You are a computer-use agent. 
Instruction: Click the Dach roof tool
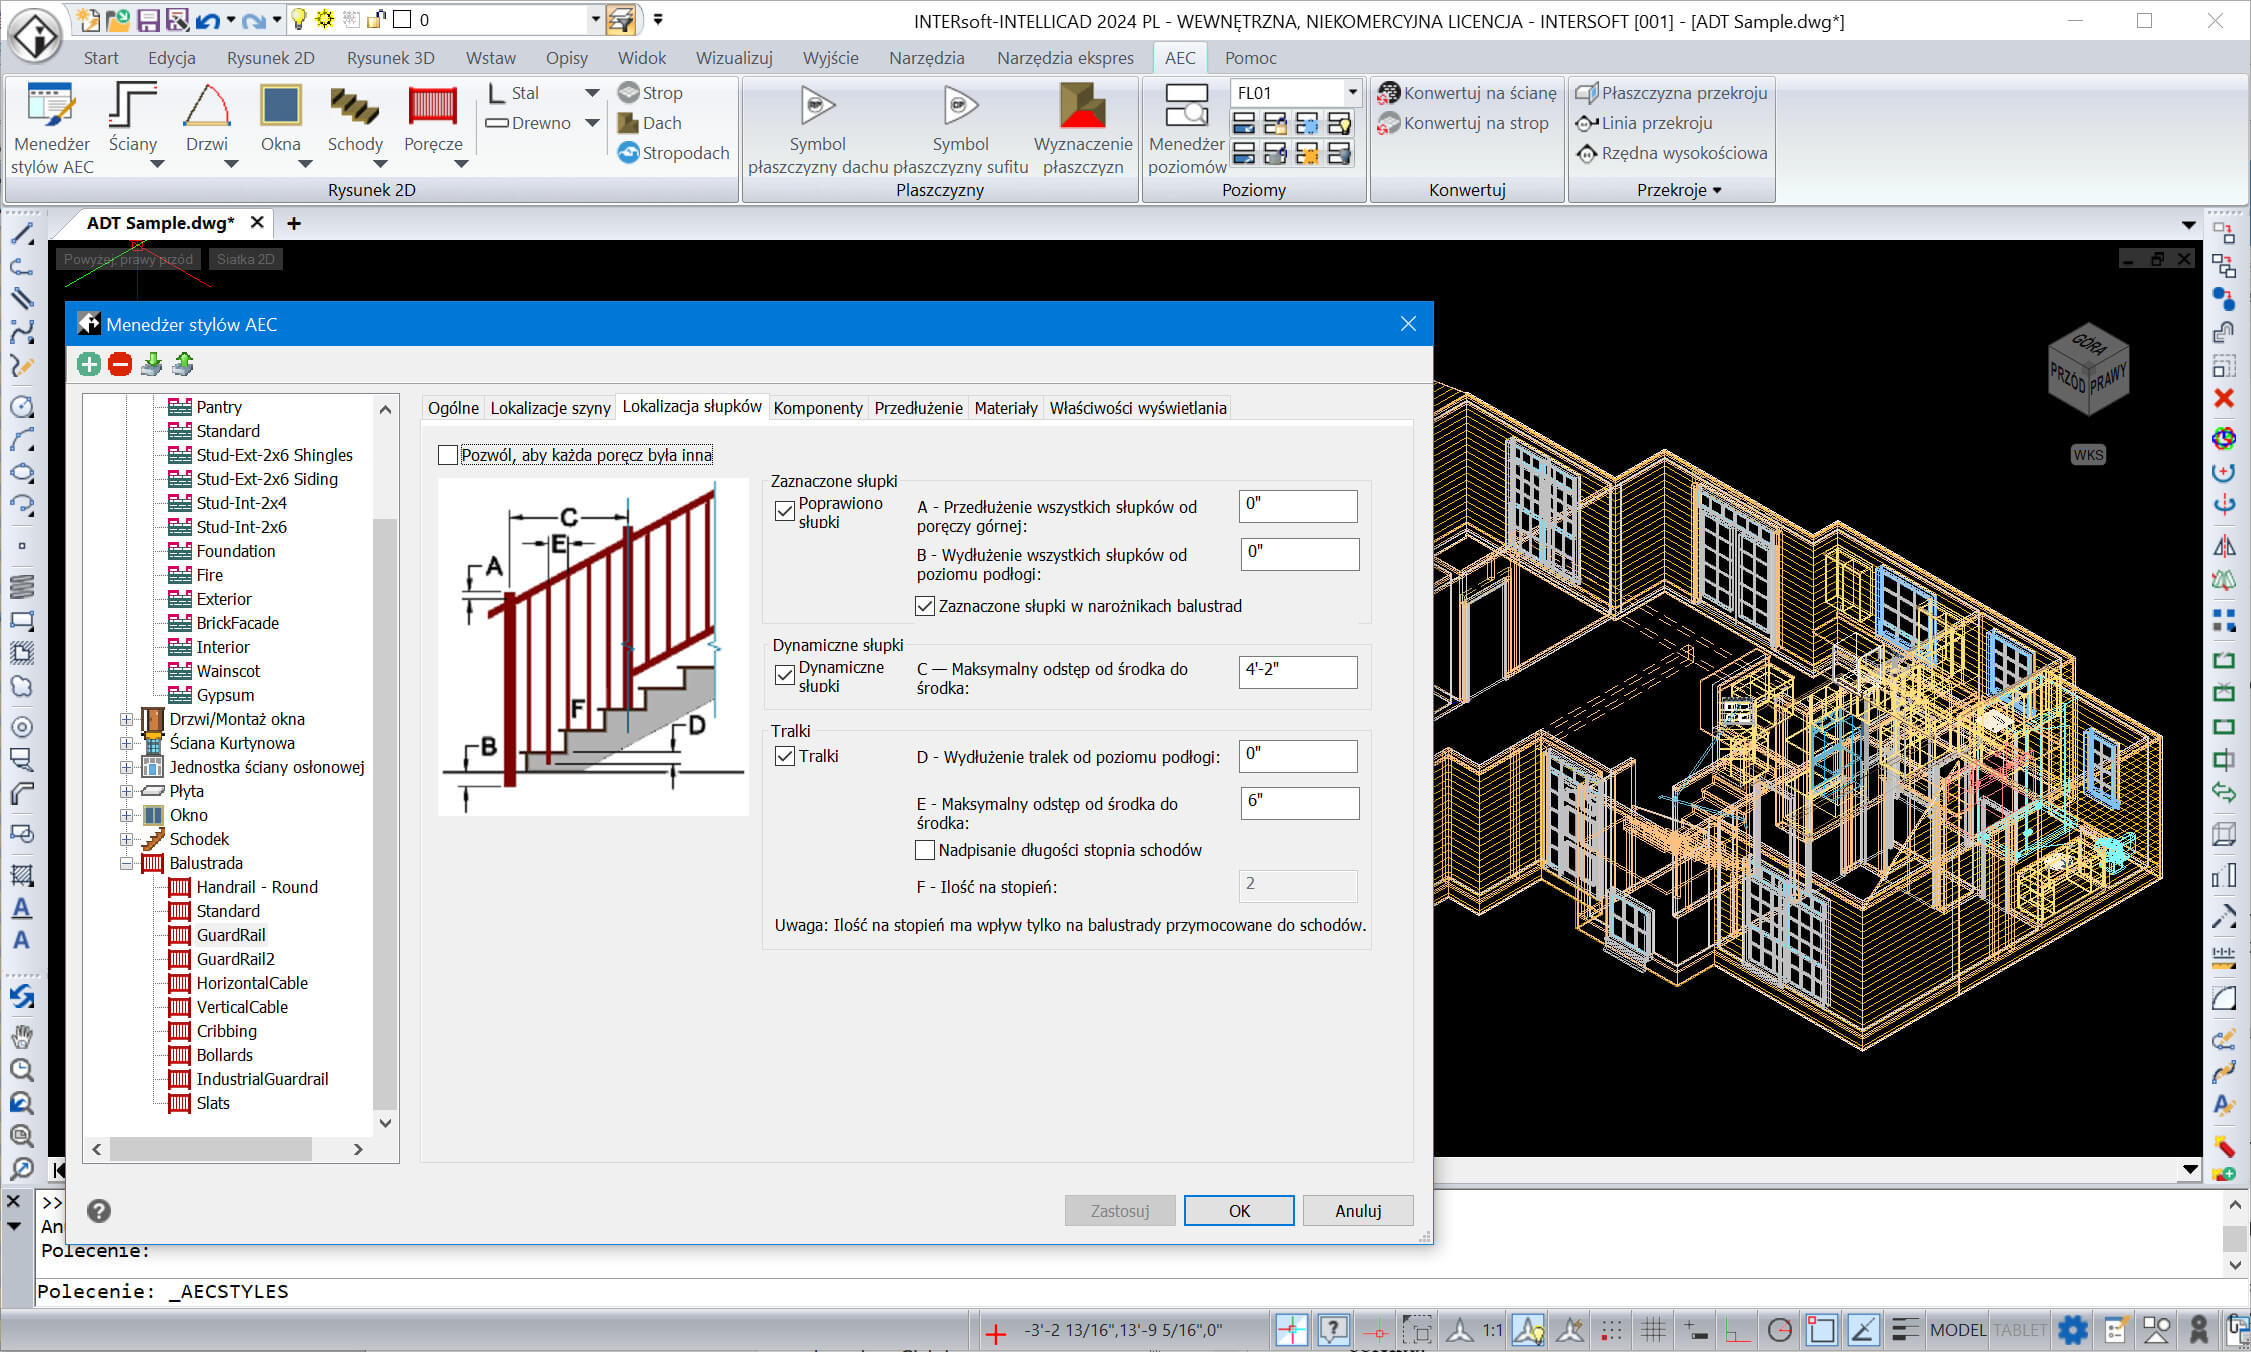tap(650, 123)
